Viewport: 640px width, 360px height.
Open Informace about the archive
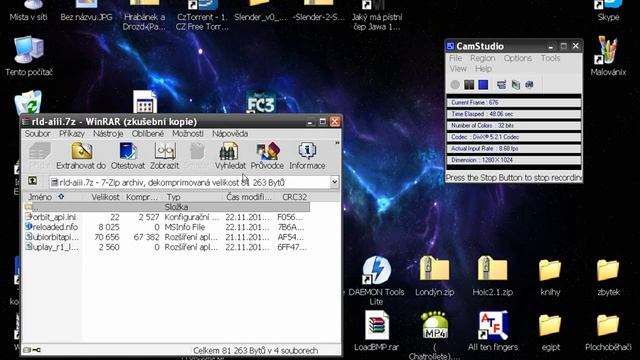click(307, 156)
